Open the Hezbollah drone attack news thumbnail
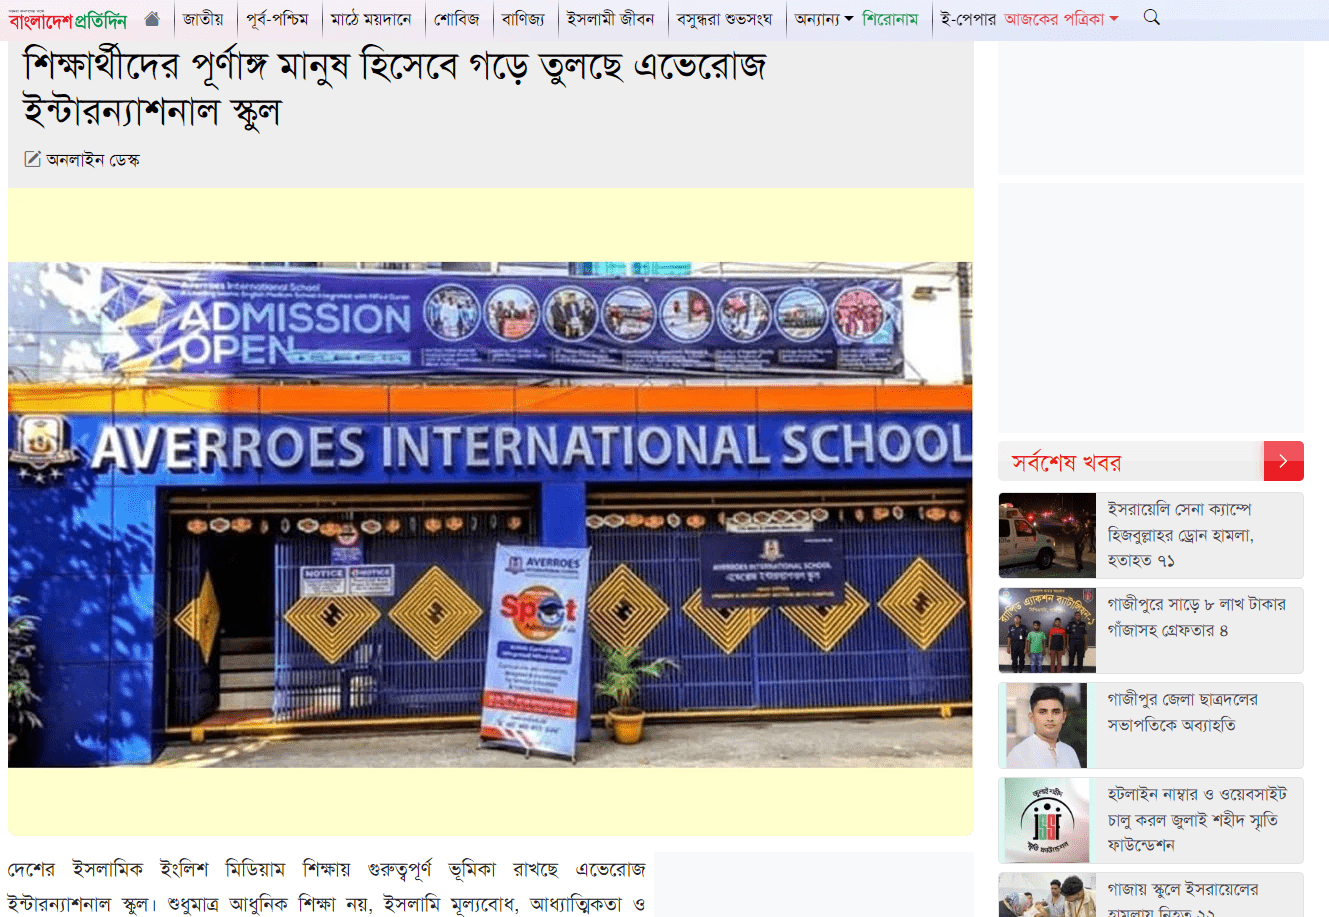The height and width of the screenshot is (917, 1329). click(x=1047, y=535)
